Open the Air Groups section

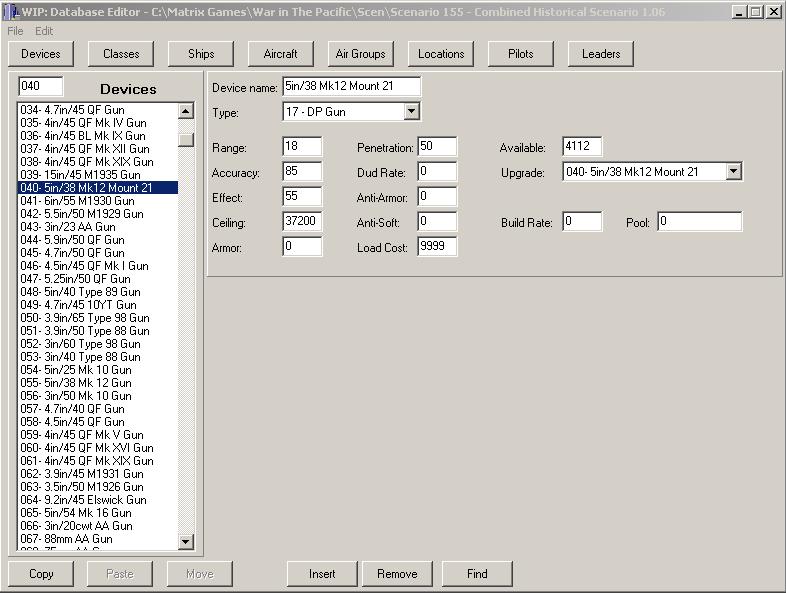[361, 54]
